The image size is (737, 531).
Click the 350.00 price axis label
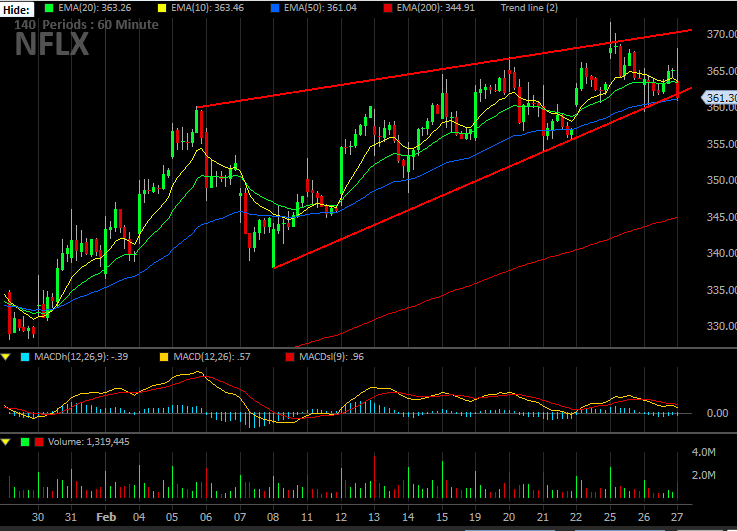click(721, 180)
